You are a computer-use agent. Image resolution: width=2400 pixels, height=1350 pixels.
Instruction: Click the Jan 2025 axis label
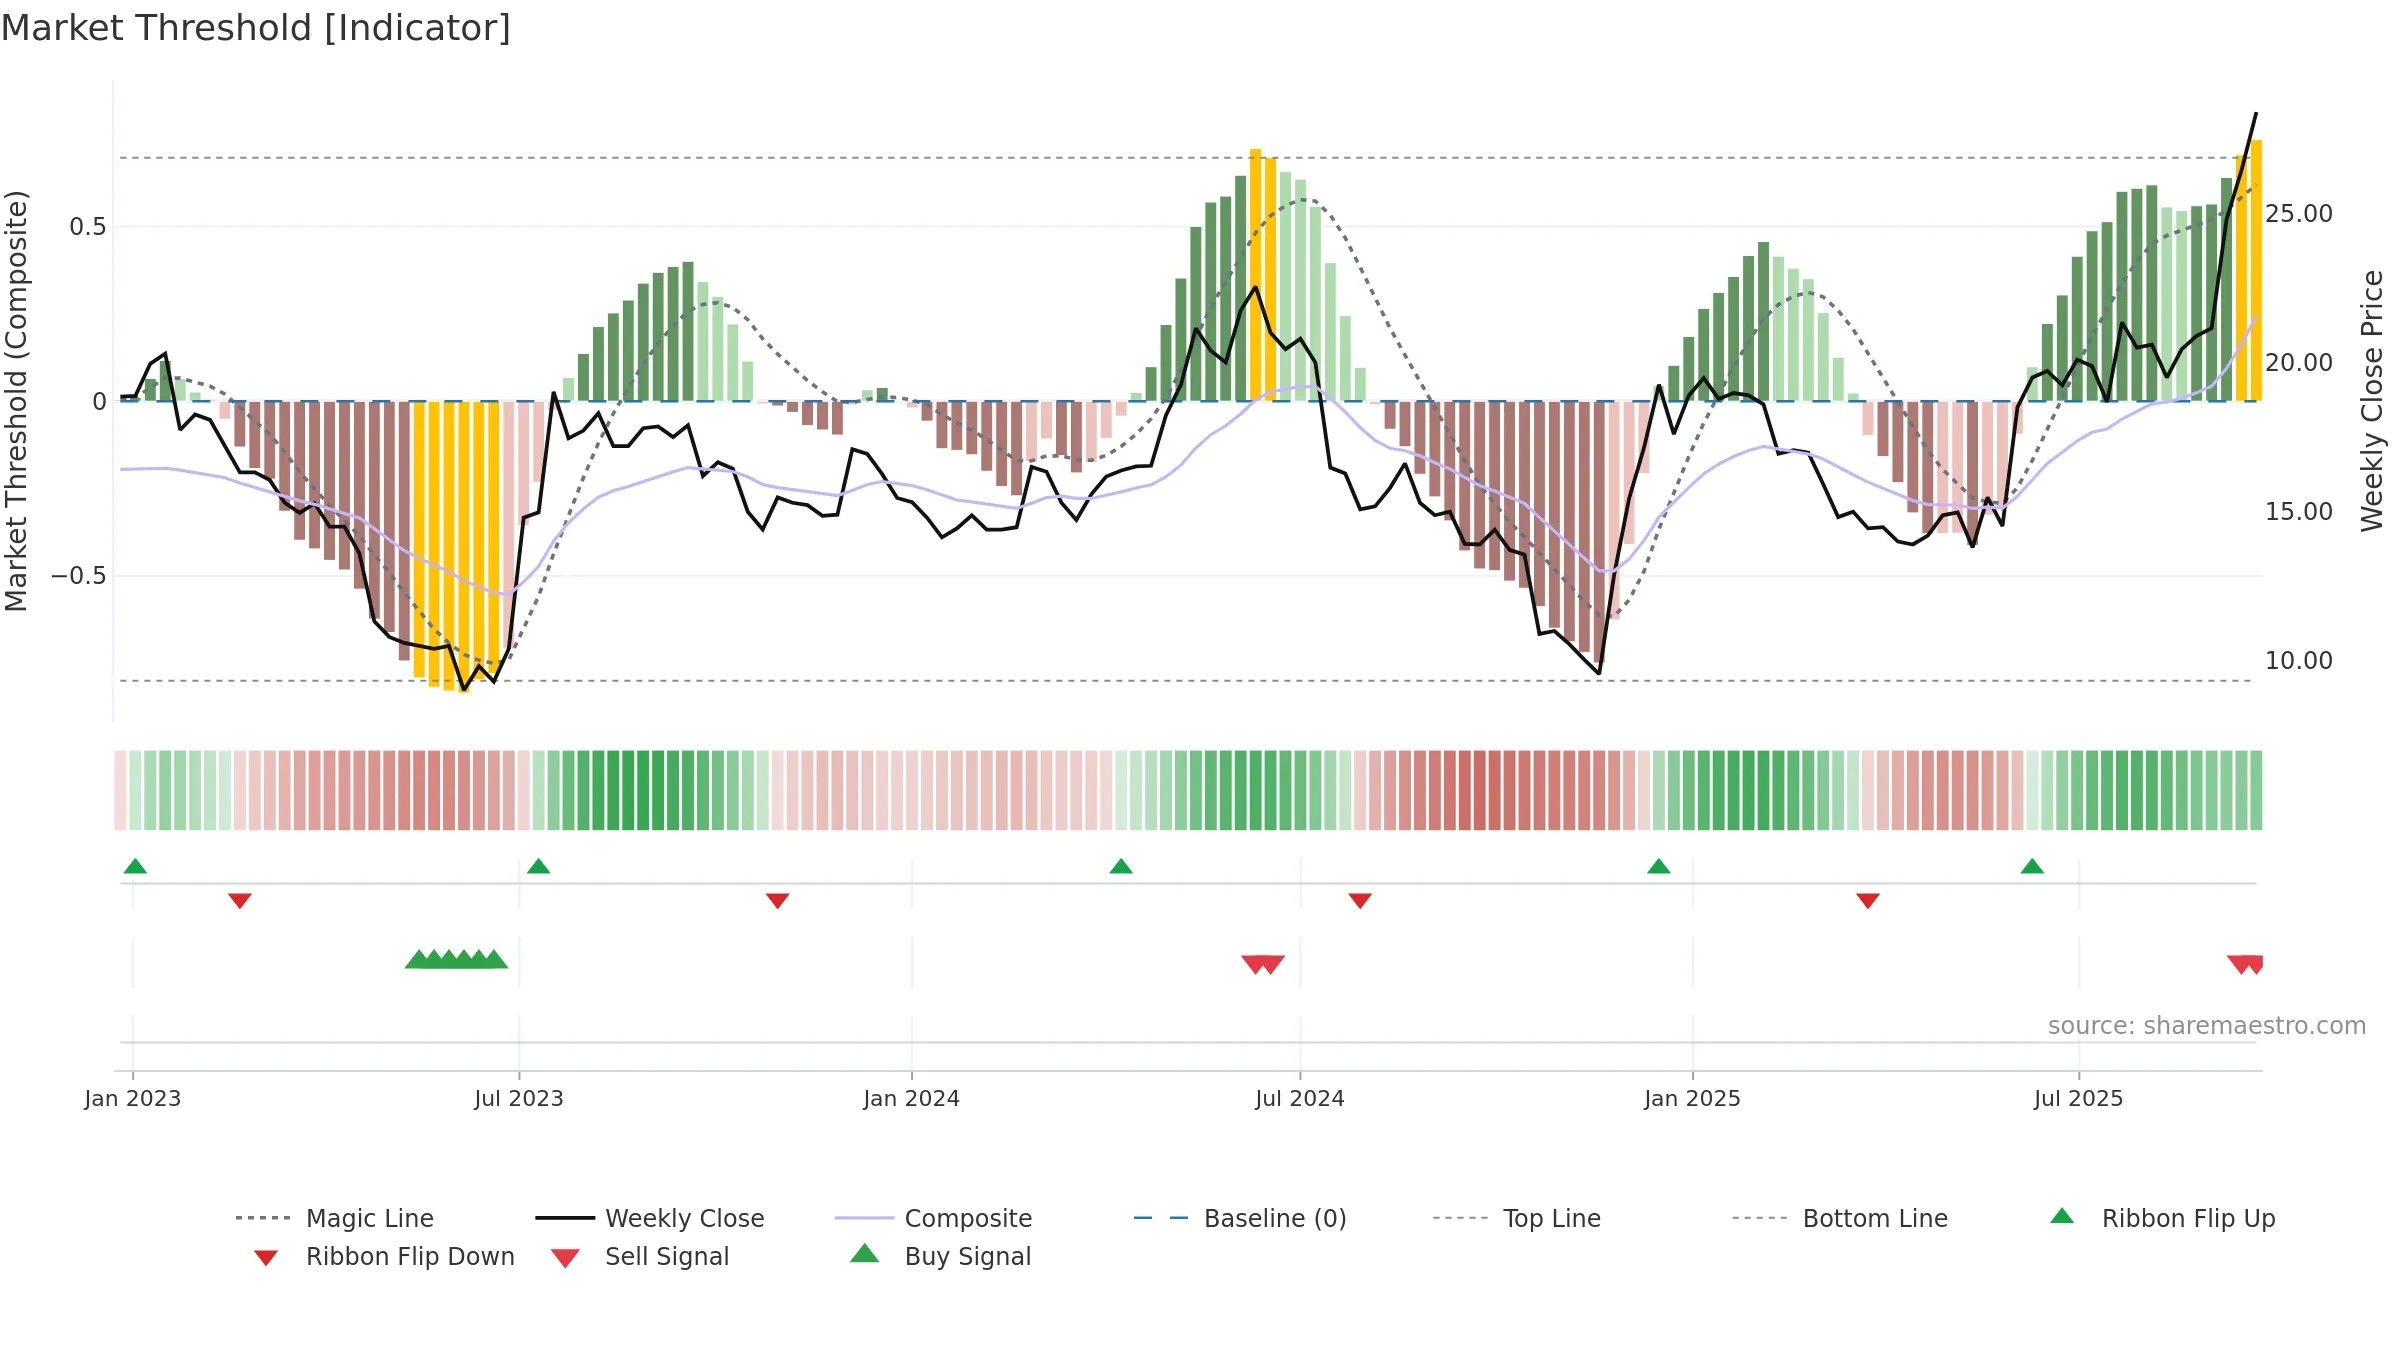(x=1693, y=1098)
